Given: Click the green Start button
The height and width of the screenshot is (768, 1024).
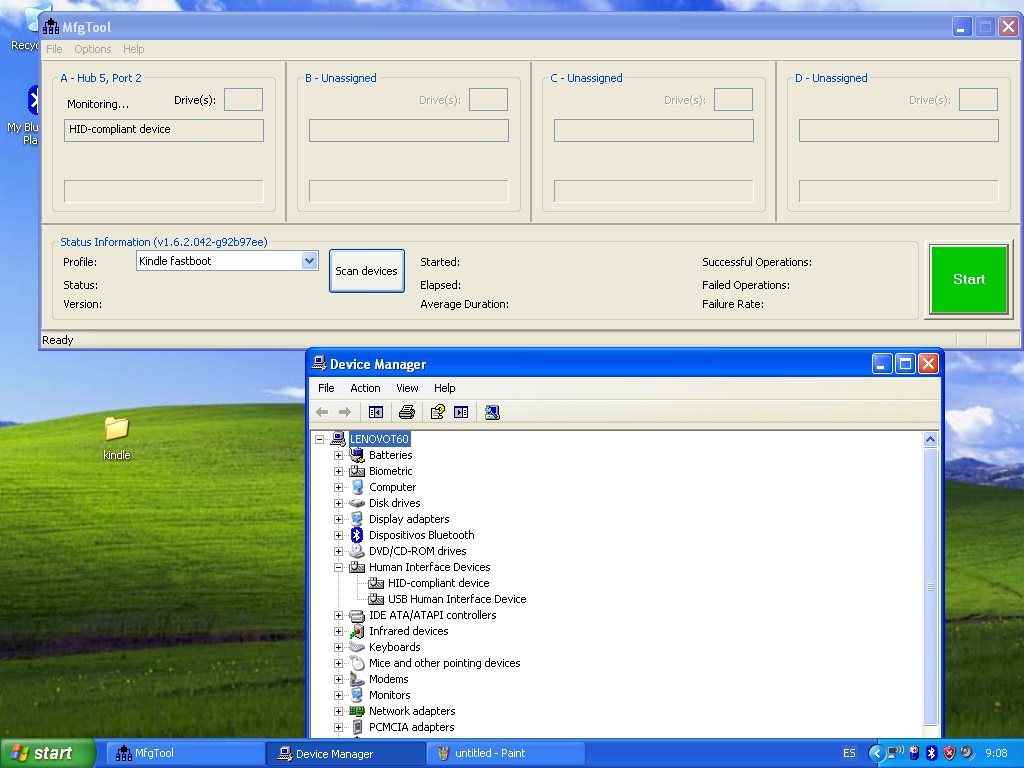Looking at the screenshot, I should click(969, 280).
